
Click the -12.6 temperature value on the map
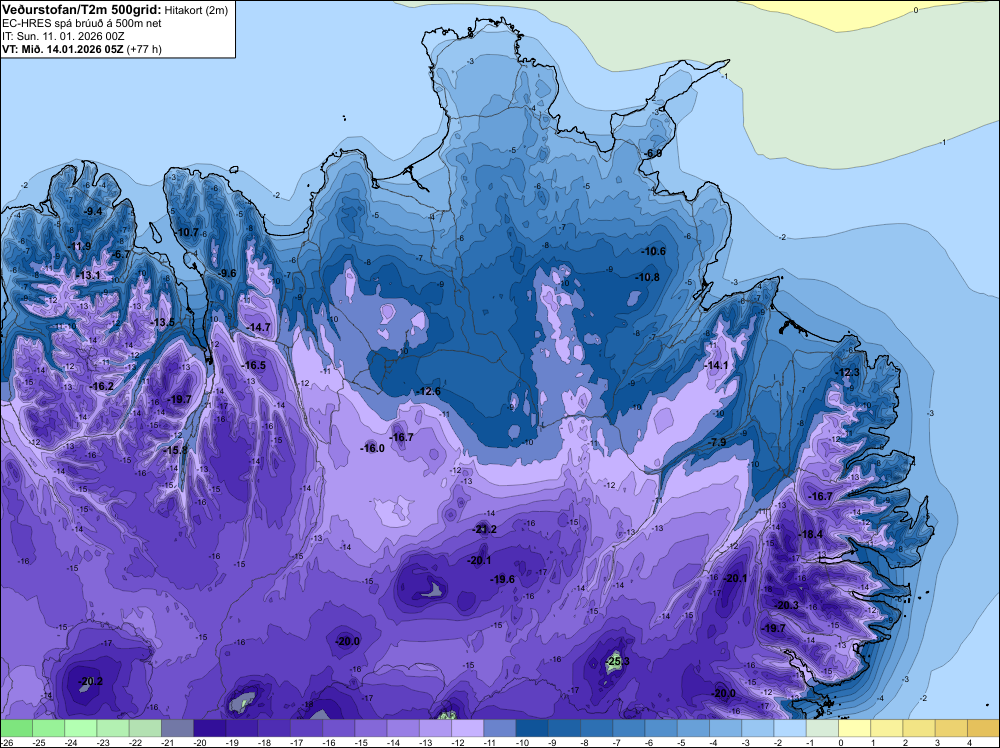point(428,392)
